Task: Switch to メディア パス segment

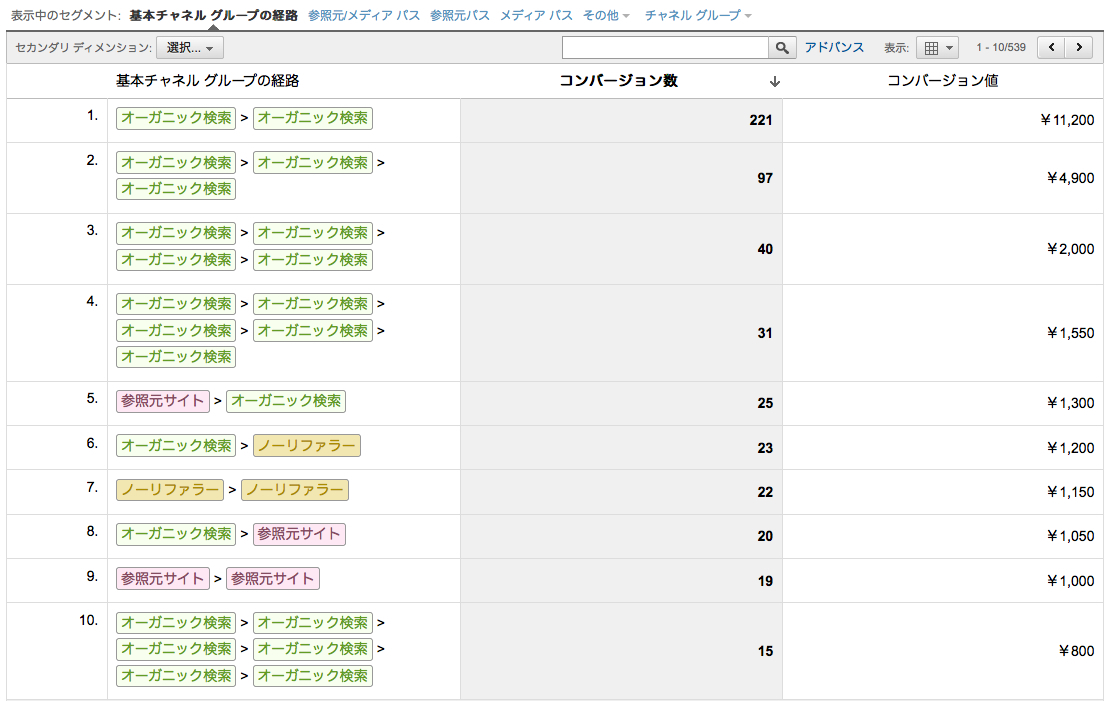Action: (x=536, y=15)
